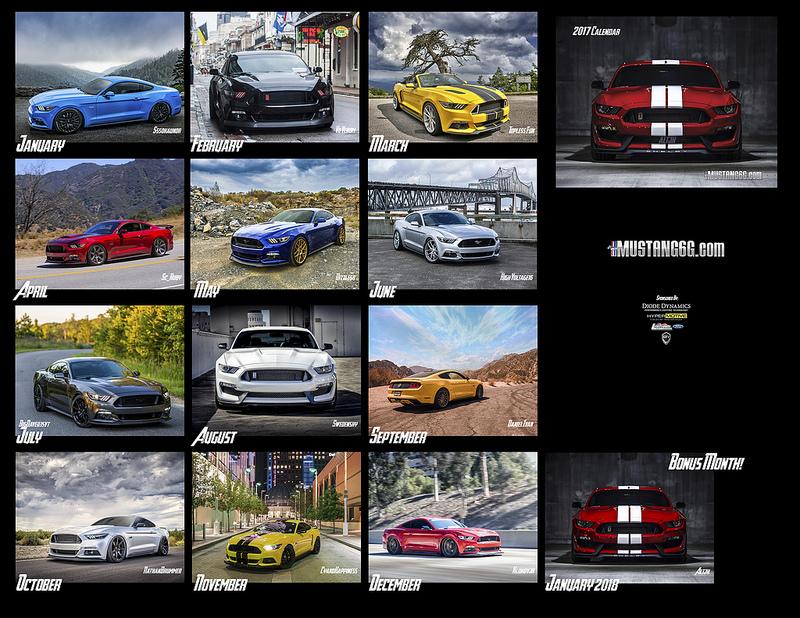Open the November yellow striped Mustang photo
800x618 pixels.
click(276, 517)
